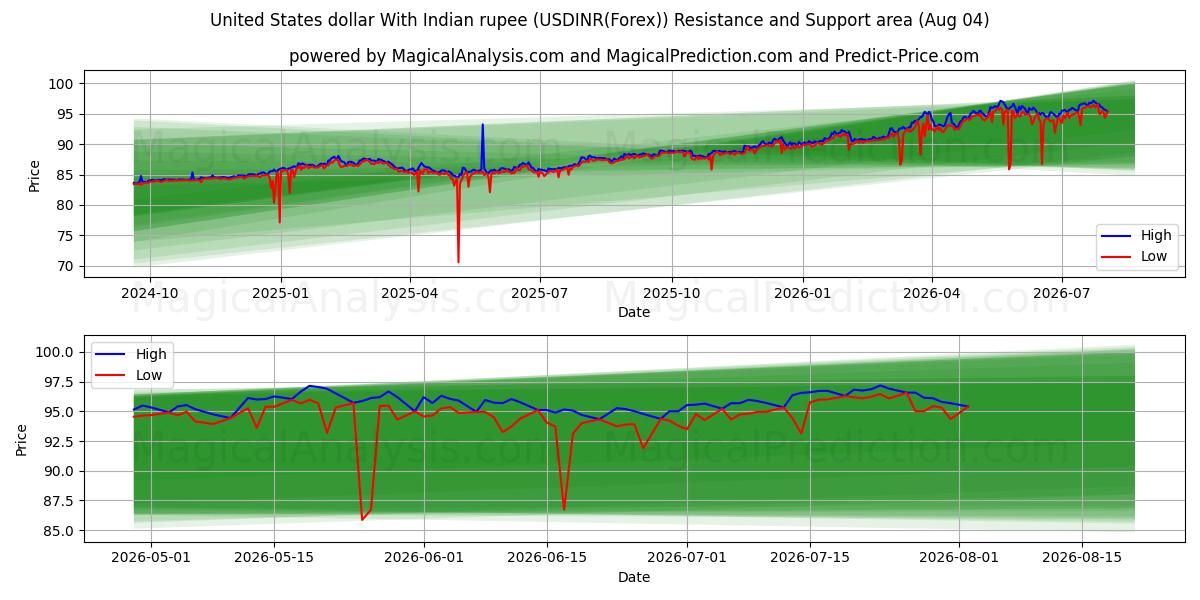
Task: Click the '85.0' price tick on bottom chart
Action: point(59,531)
